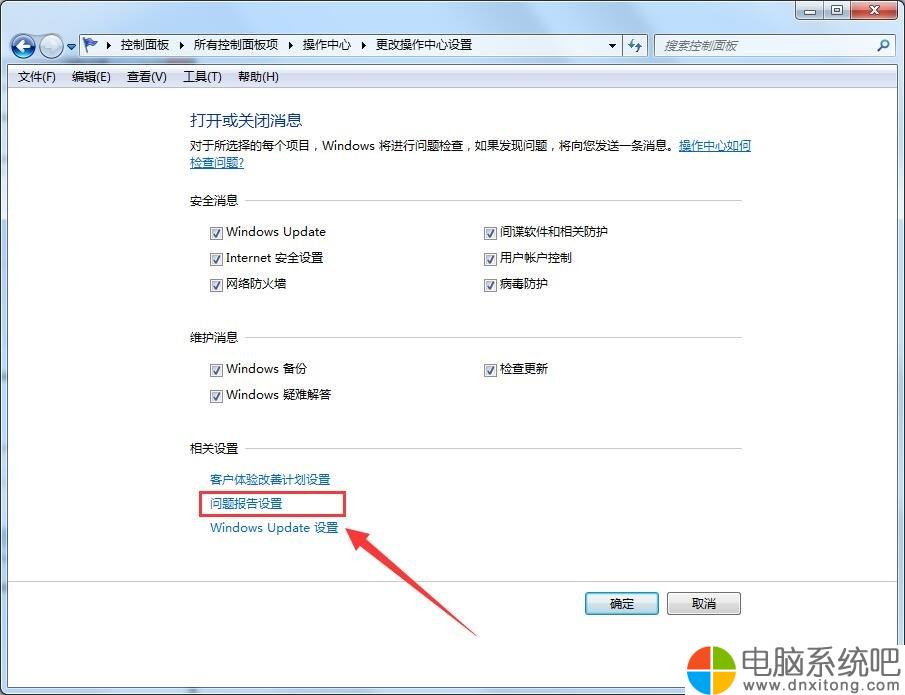
Task: Go to 所有控制面板项 breadcrumb
Action: (235, 44)
